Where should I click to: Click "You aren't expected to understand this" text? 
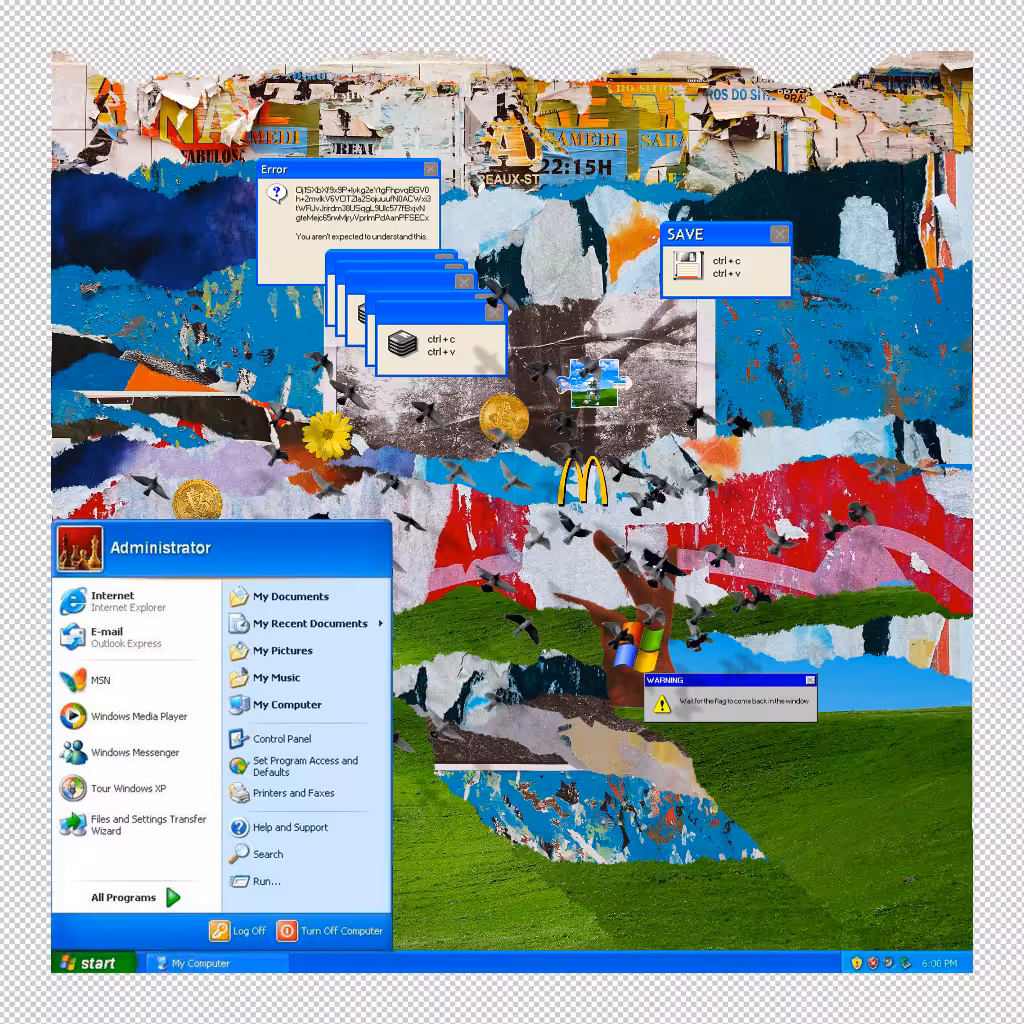click(362, 236)
